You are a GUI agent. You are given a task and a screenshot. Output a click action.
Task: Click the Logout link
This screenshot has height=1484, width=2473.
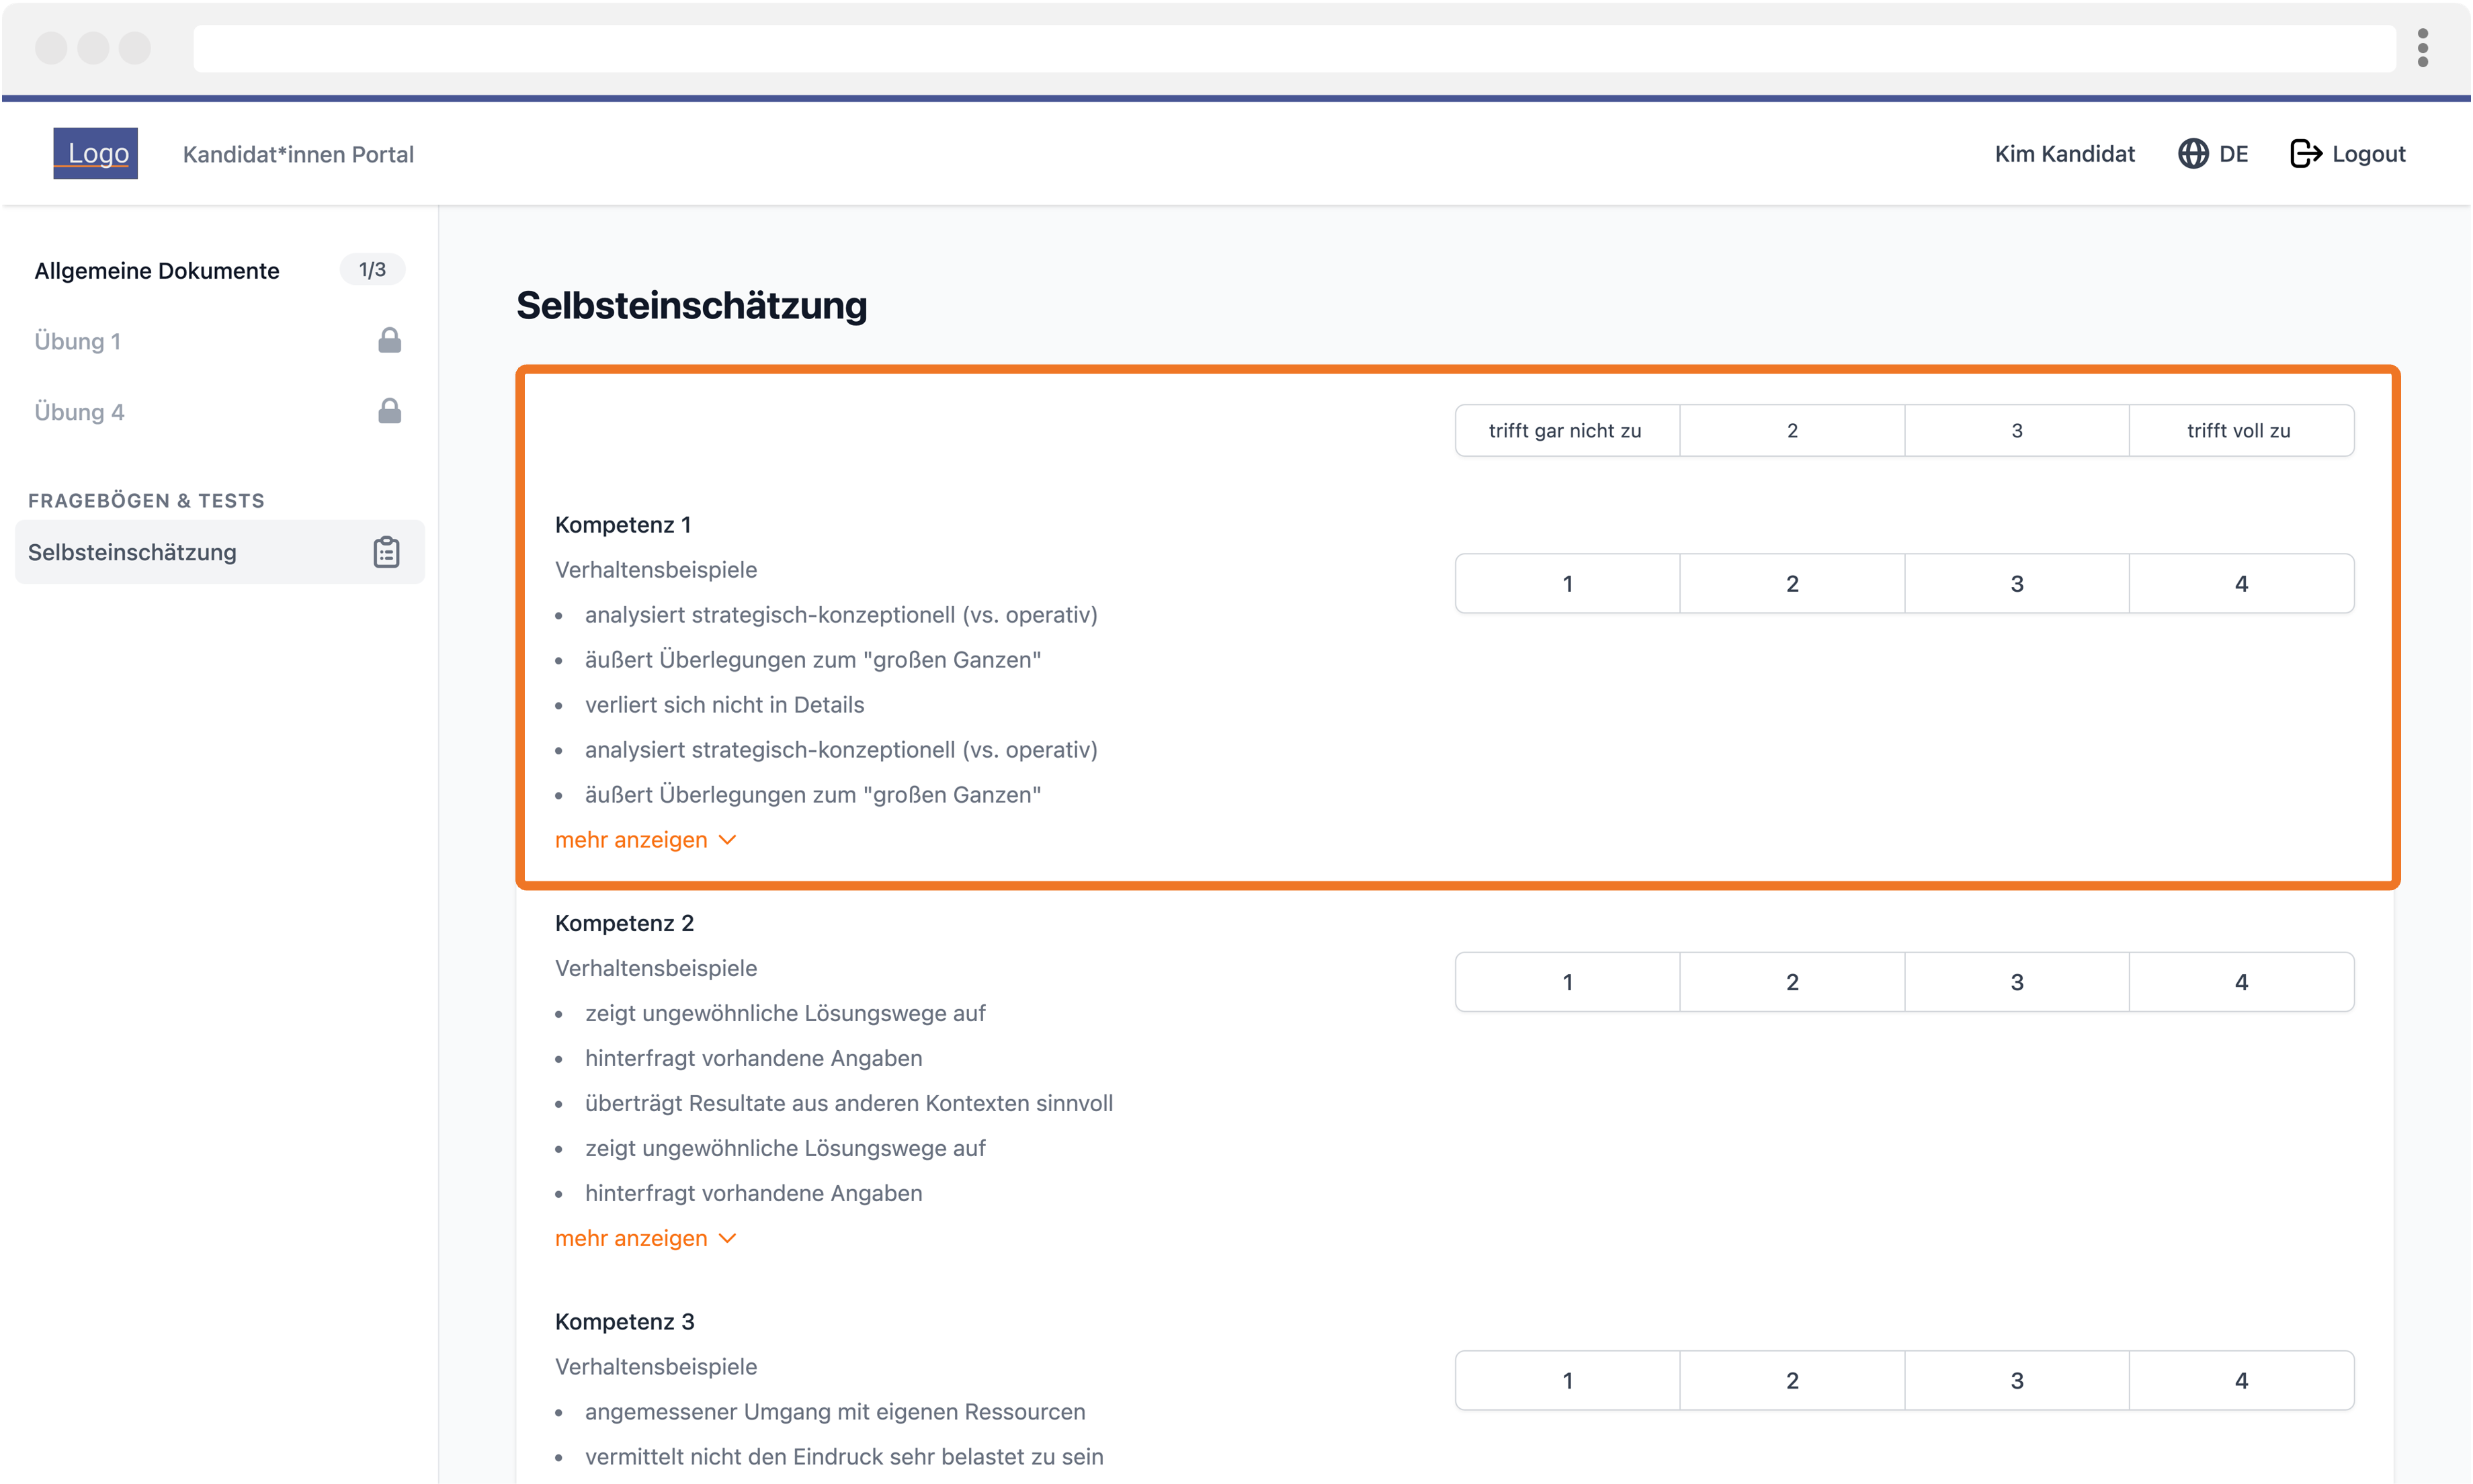tap(2347, 153)
